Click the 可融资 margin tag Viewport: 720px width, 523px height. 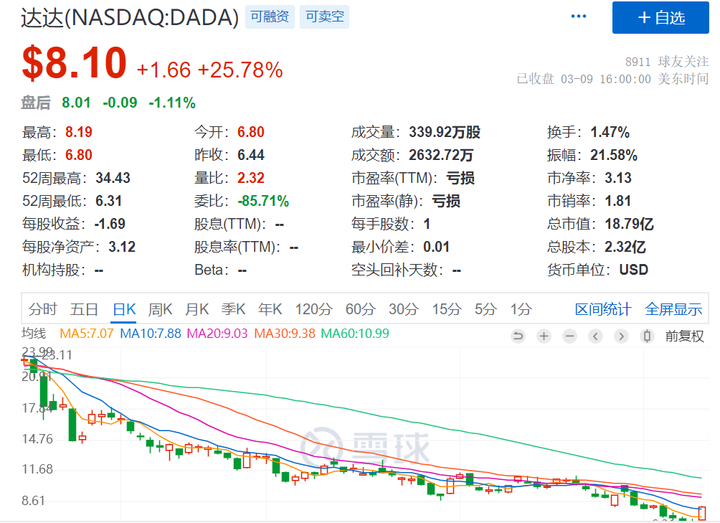(270, 17)
